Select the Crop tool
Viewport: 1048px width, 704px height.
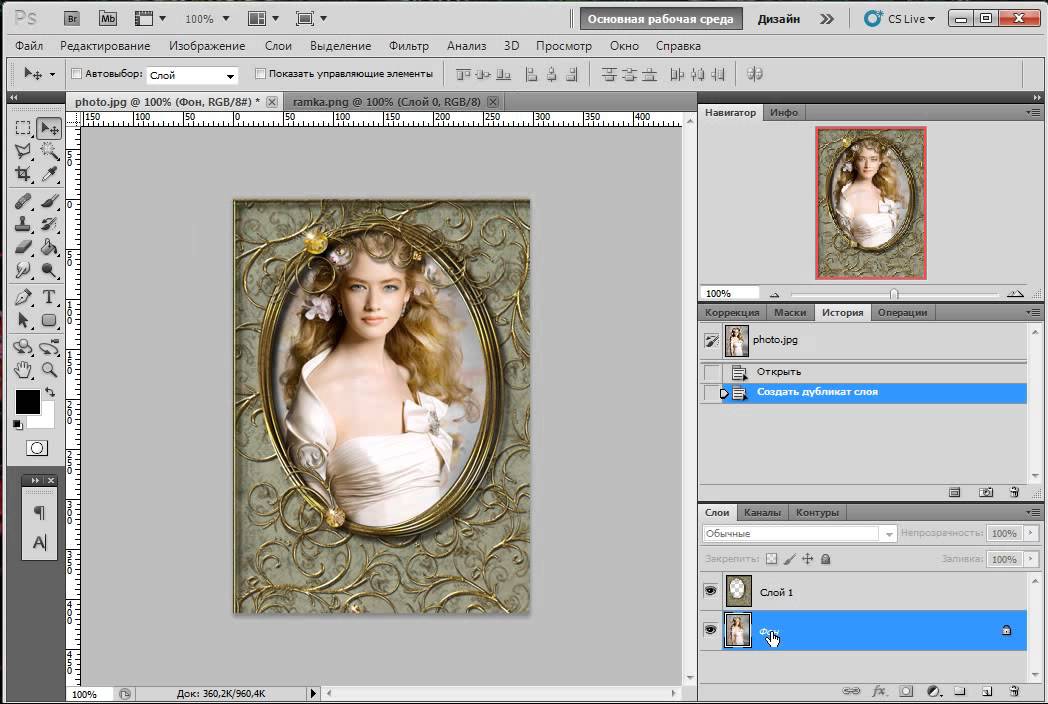tap(23, 174)
